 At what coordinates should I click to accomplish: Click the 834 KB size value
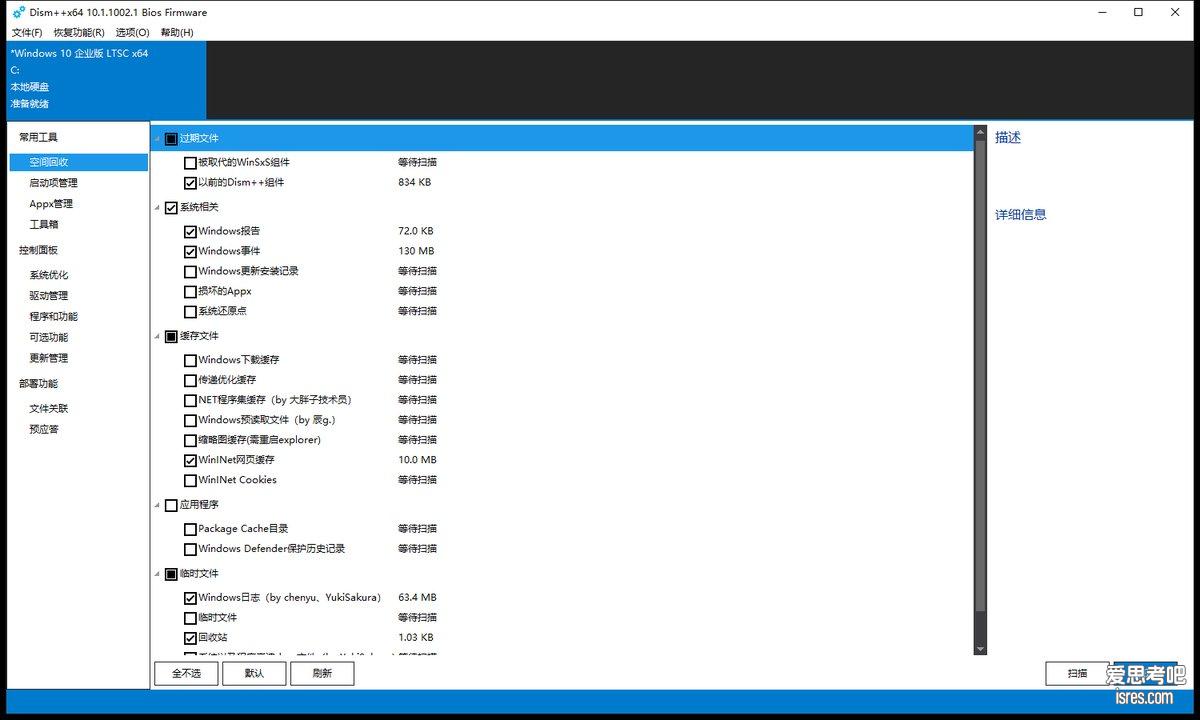pyautogui.click(x=415, y=183)
